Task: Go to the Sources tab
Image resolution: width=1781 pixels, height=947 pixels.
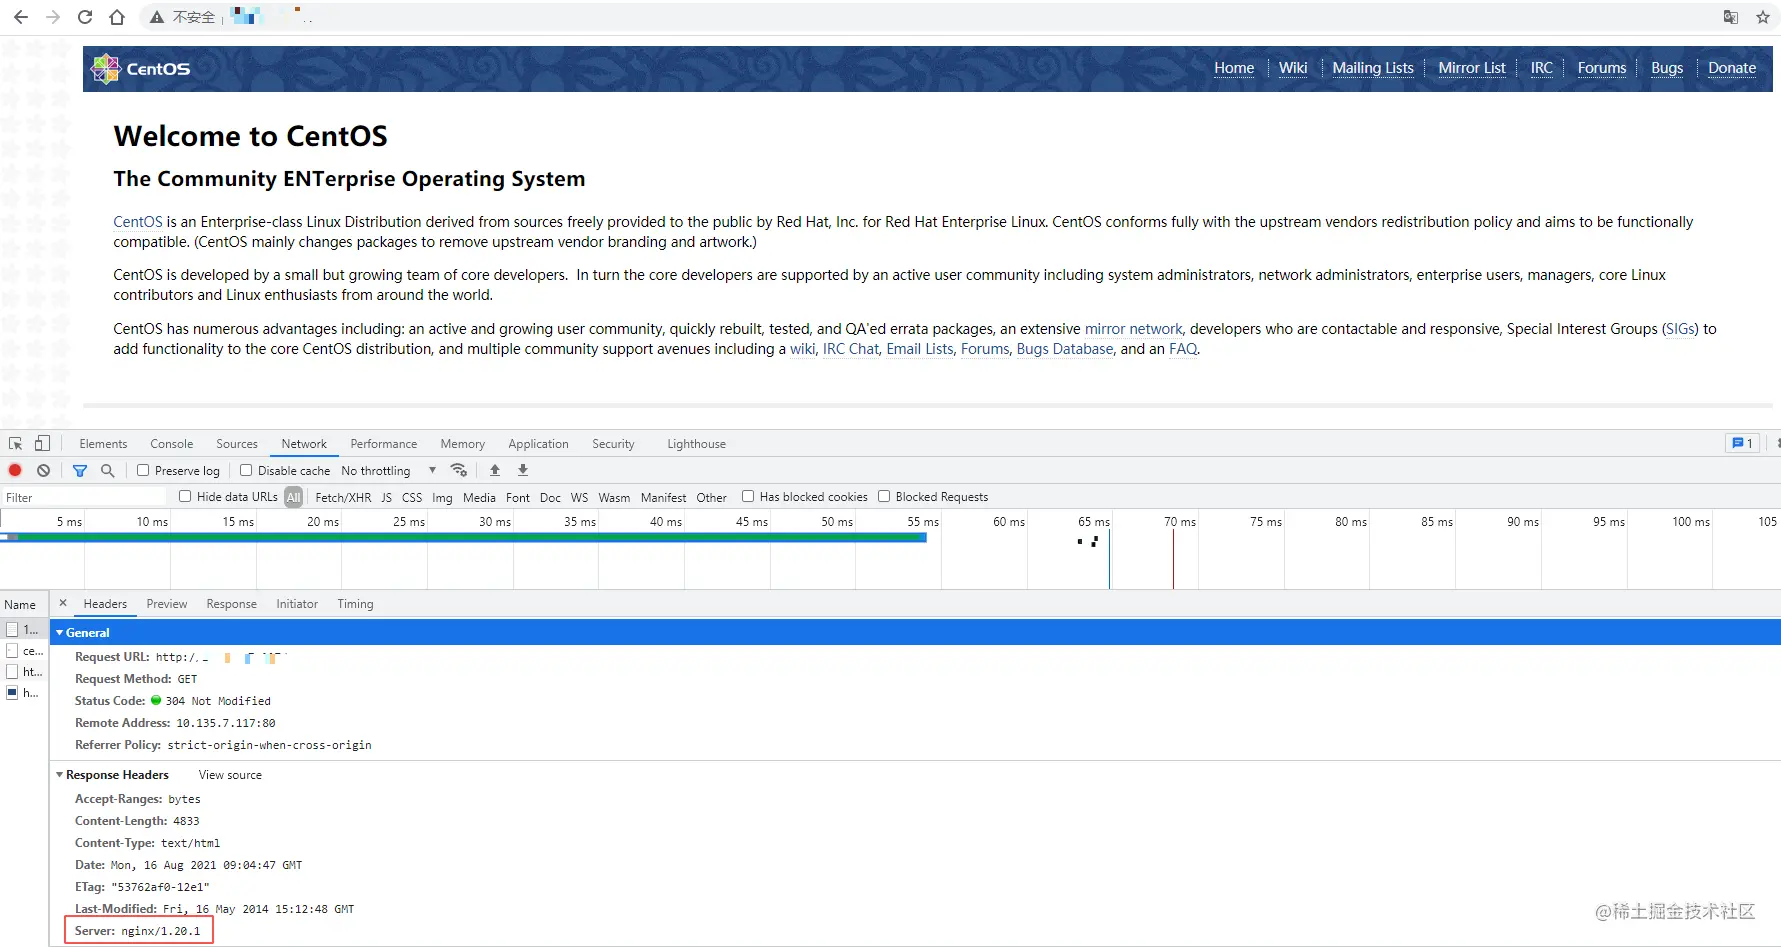Action: point(237,443)
